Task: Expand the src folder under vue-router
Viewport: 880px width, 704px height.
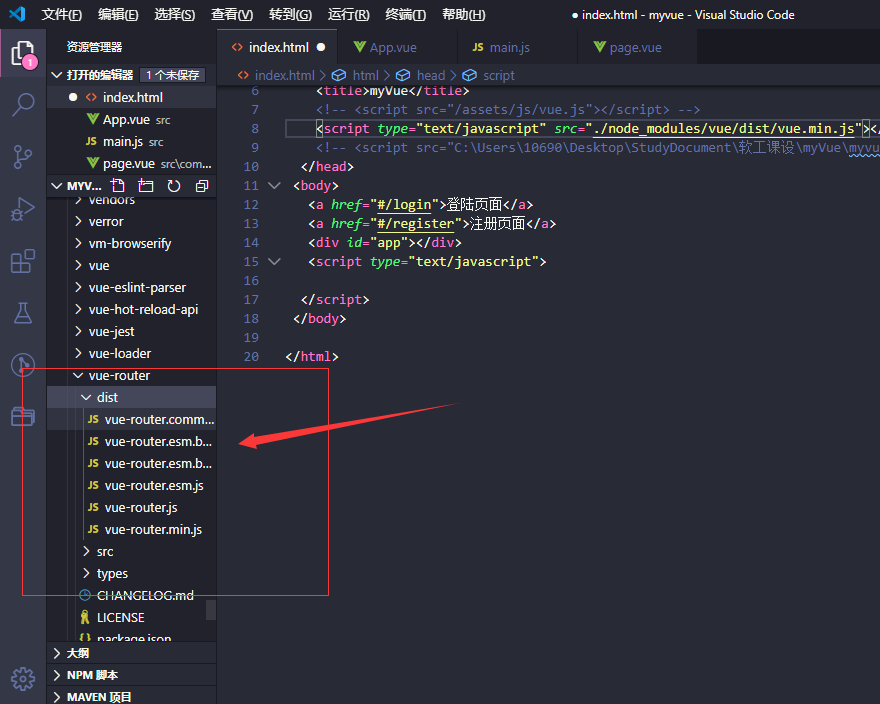Action: [131, 551]
